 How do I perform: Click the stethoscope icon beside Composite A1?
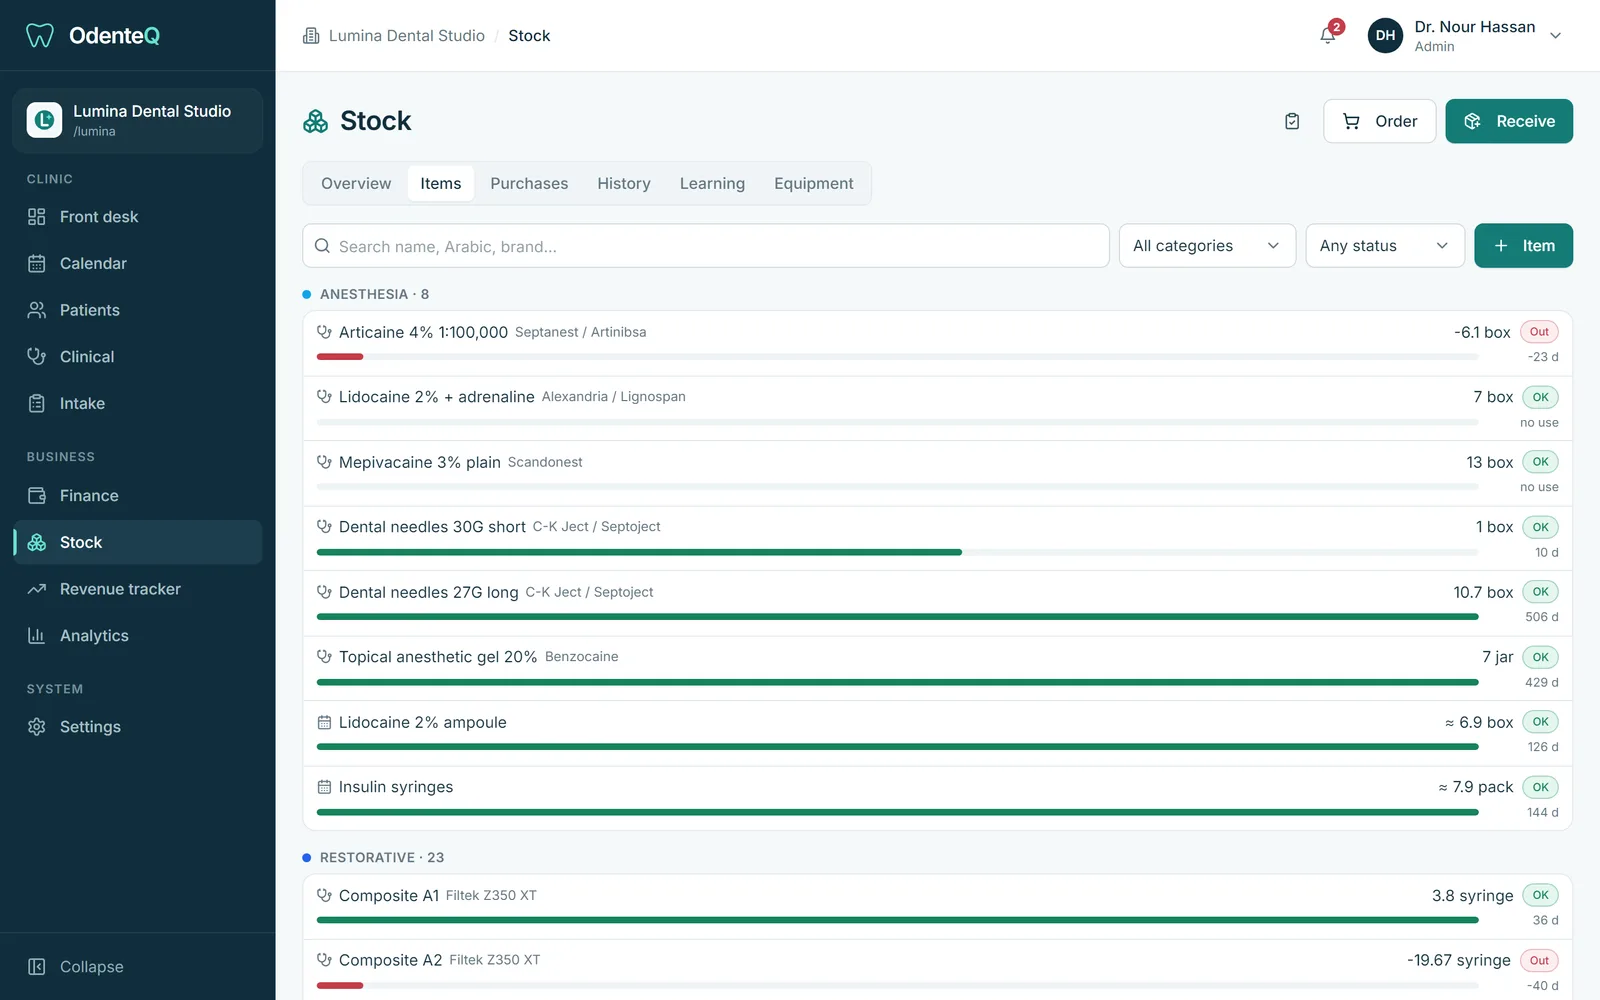pyautogui.click(x=324, y=895)
